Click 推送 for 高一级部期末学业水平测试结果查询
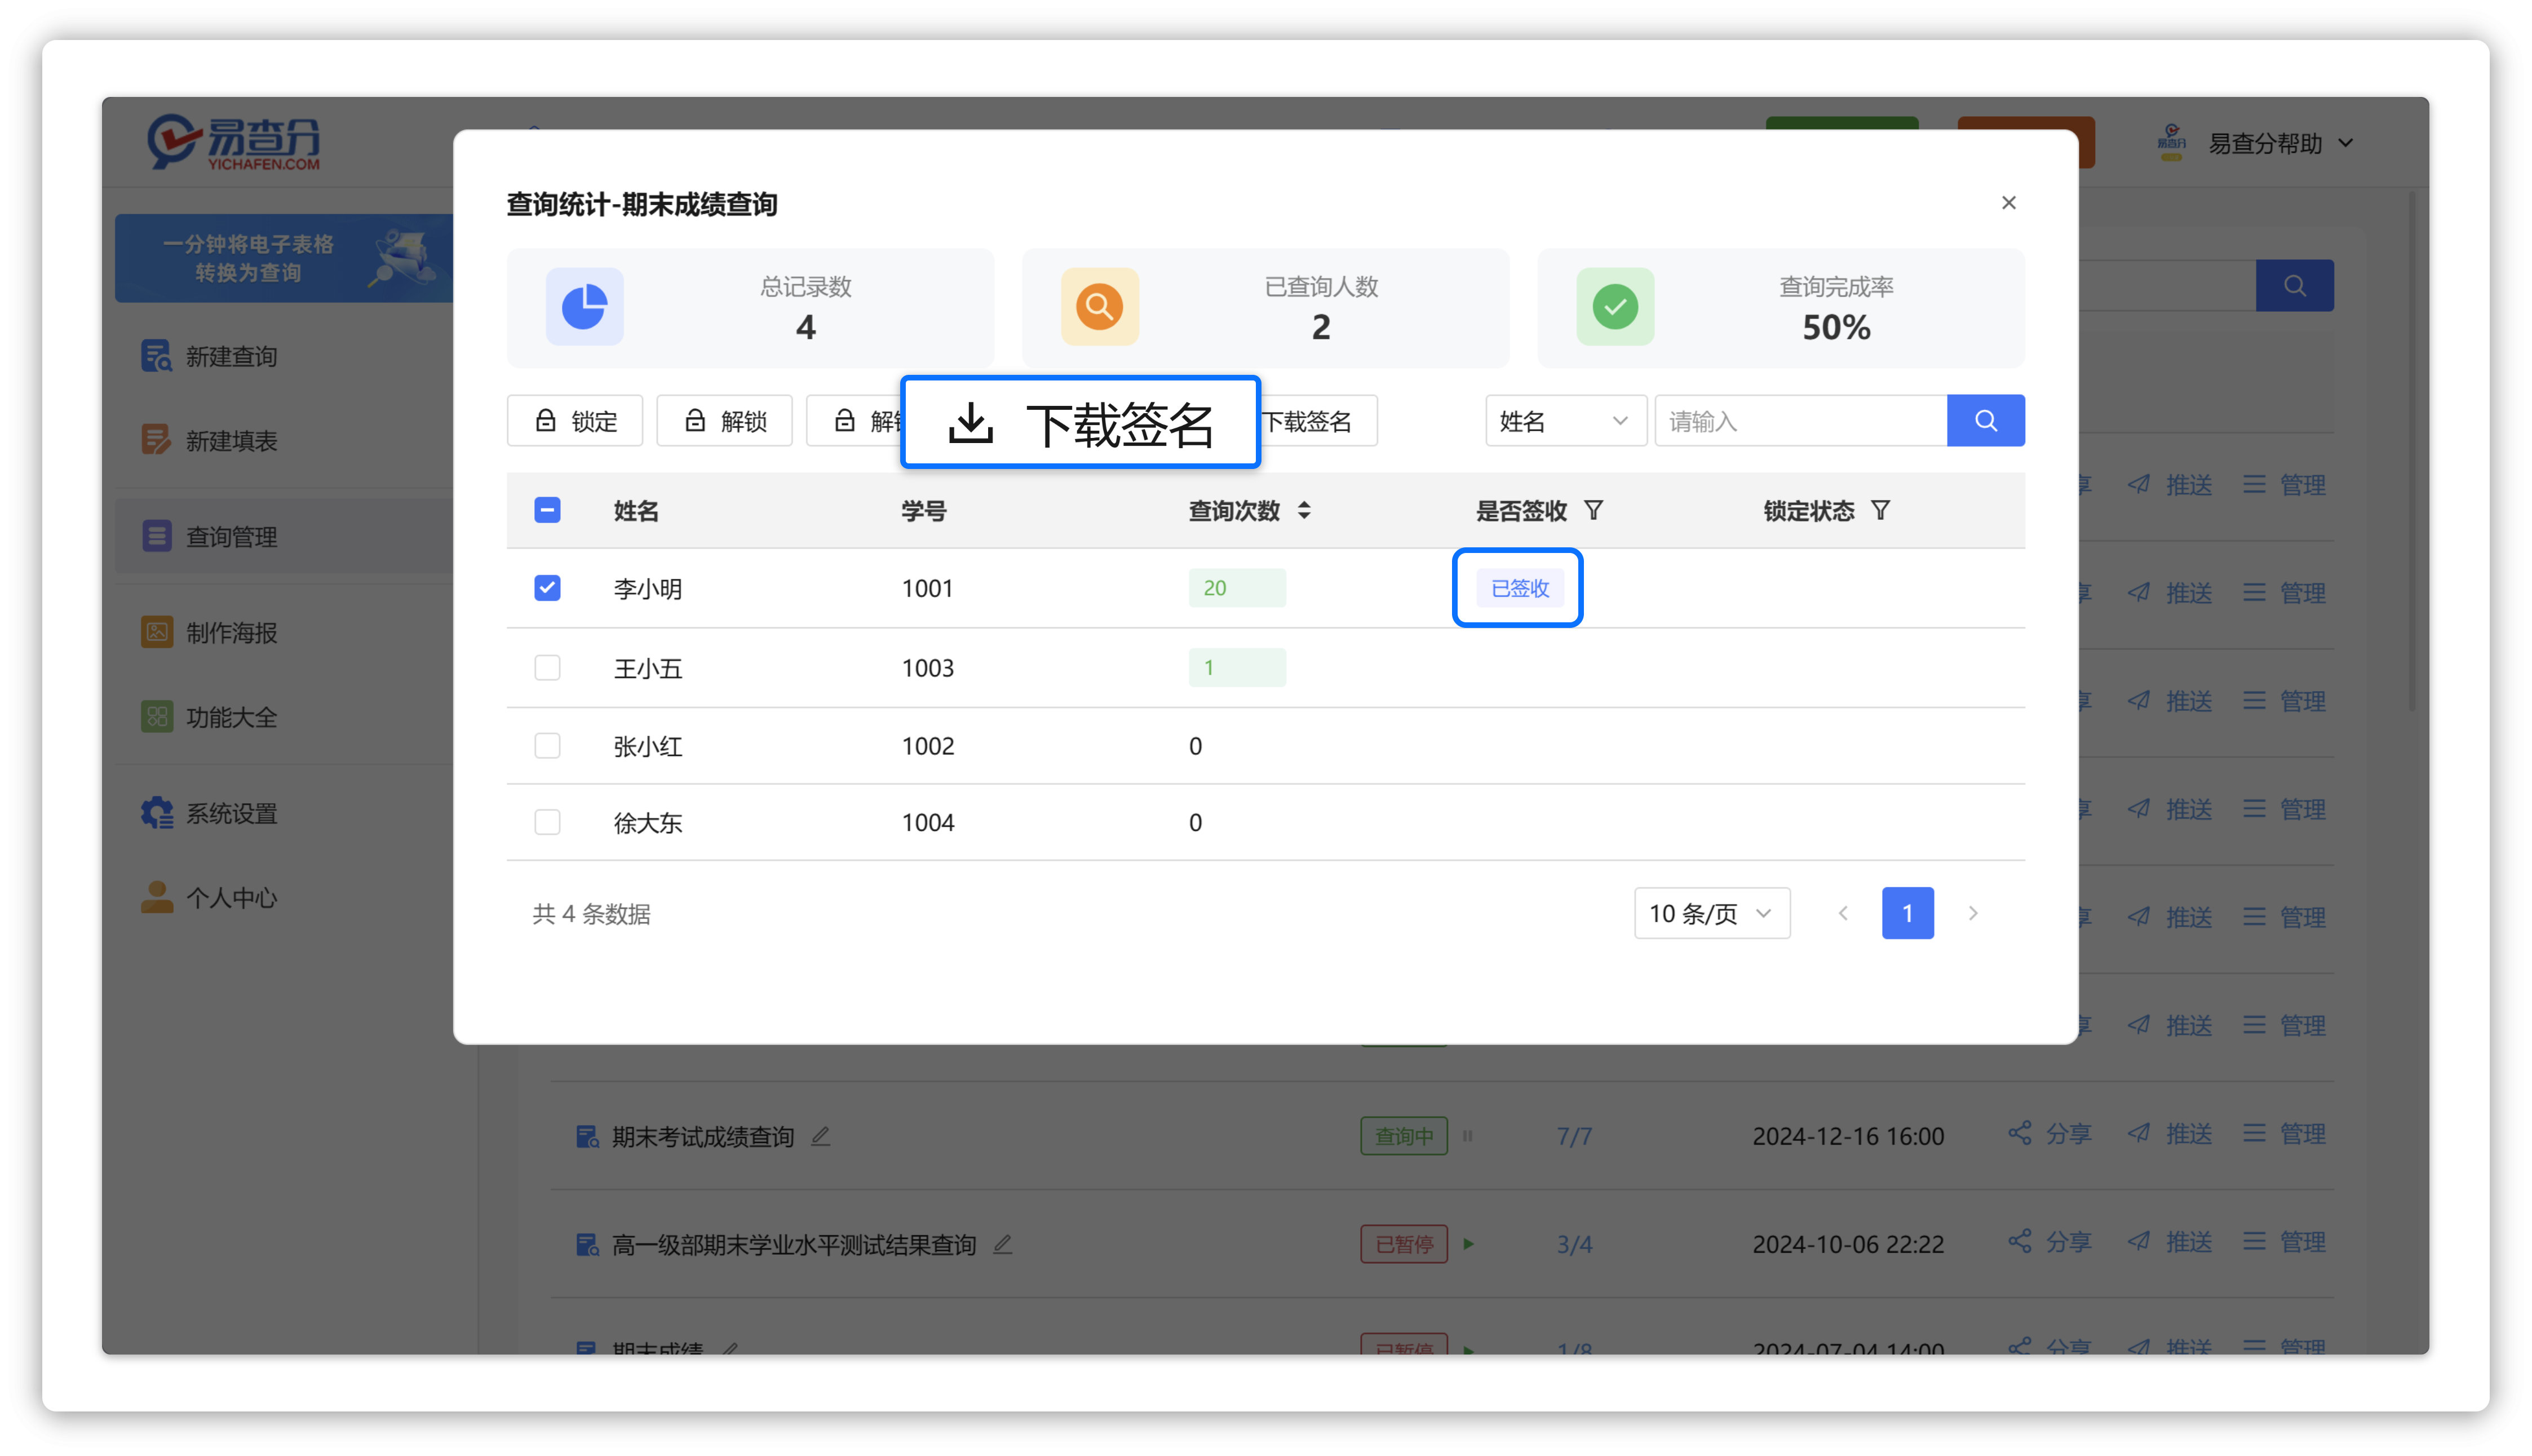Screen dimensions: 2532x1456 point(2169,1242)
